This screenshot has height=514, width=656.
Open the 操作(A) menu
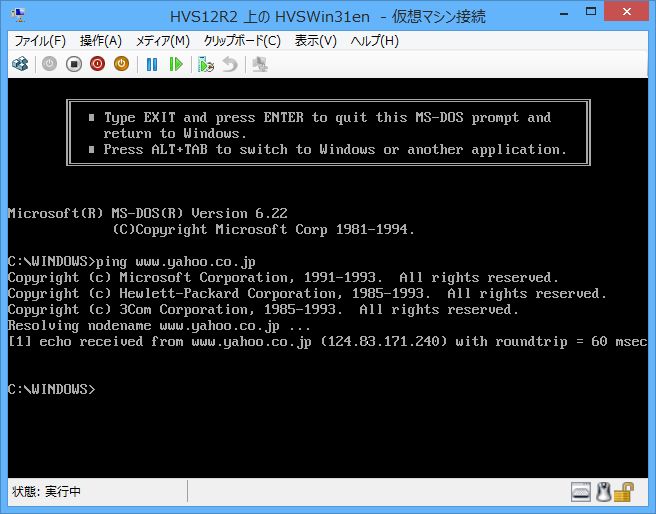tap(101, 41)
